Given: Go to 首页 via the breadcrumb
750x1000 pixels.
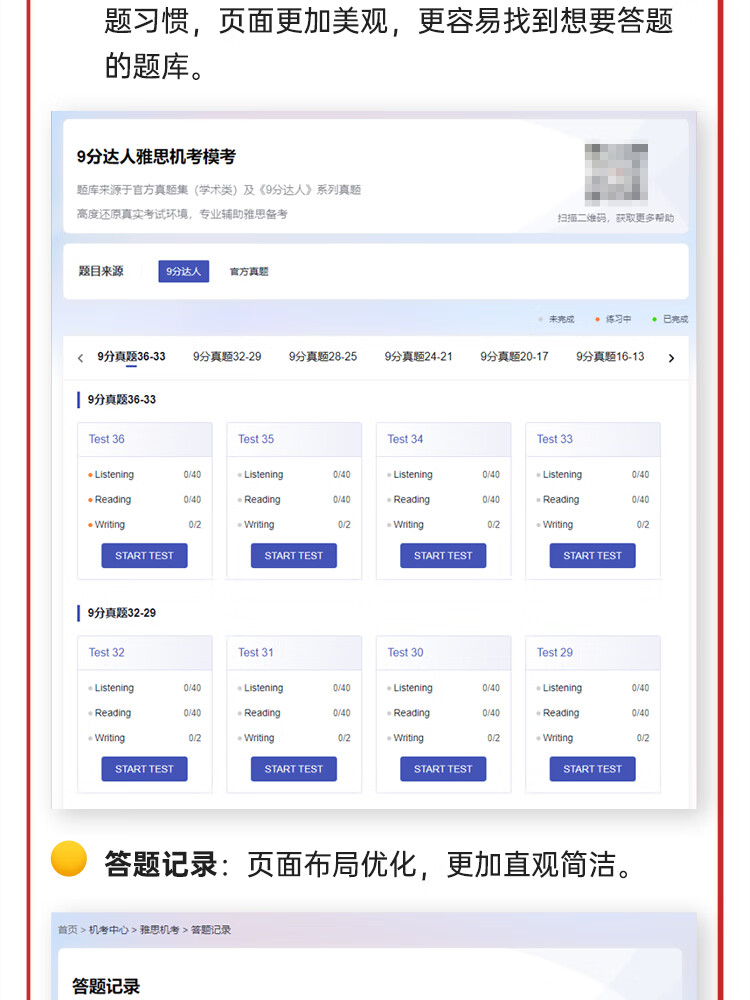Looking at the screenshot, I should 67,930.
